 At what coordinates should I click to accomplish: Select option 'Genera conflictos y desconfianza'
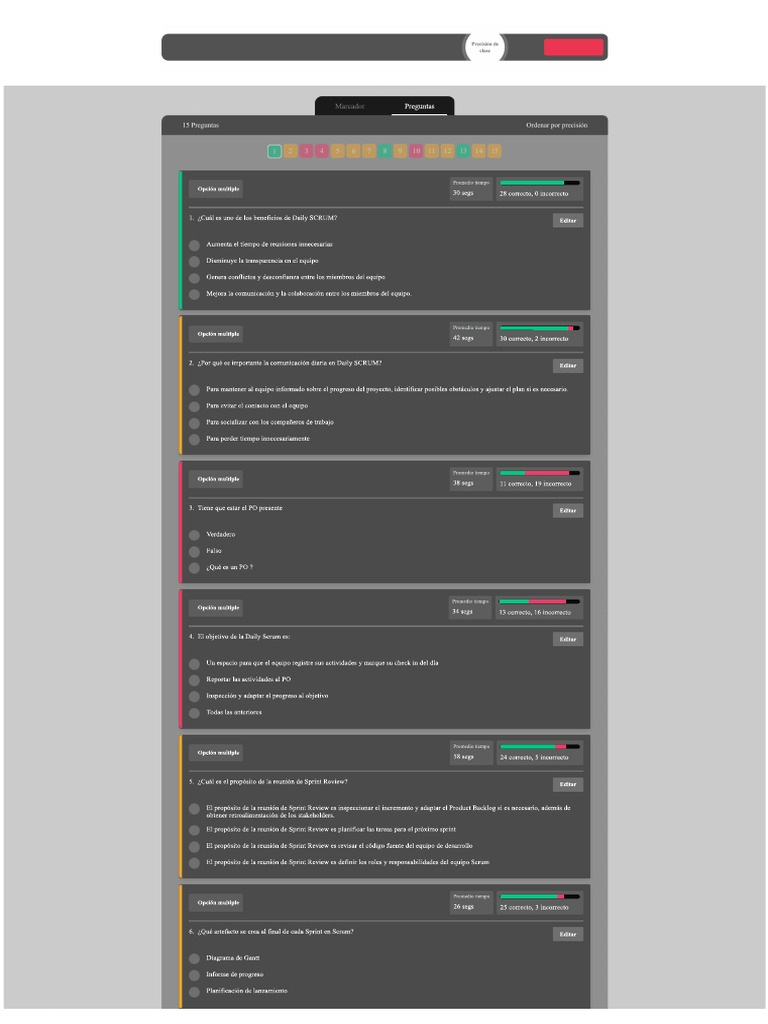pyautogui.click(x=194, y=278)
